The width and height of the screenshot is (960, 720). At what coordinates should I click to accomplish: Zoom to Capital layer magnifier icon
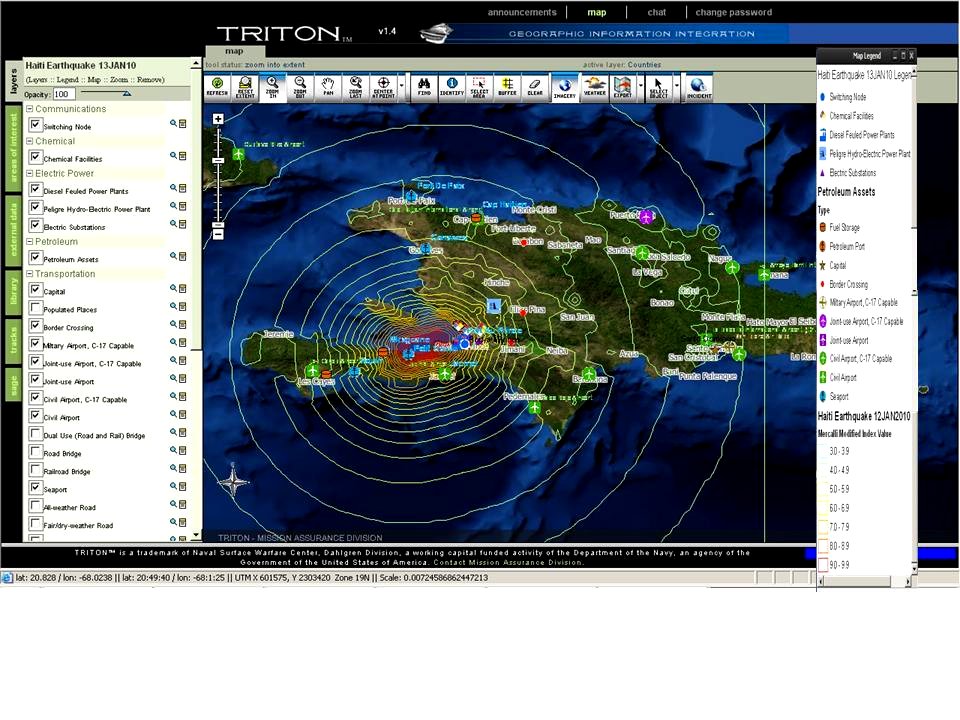click(x=173, y=288)
